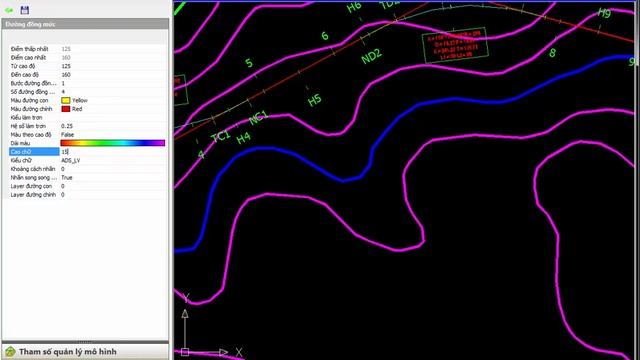
Task: Click the H5 label in the drawing
Action: (315, 100)
